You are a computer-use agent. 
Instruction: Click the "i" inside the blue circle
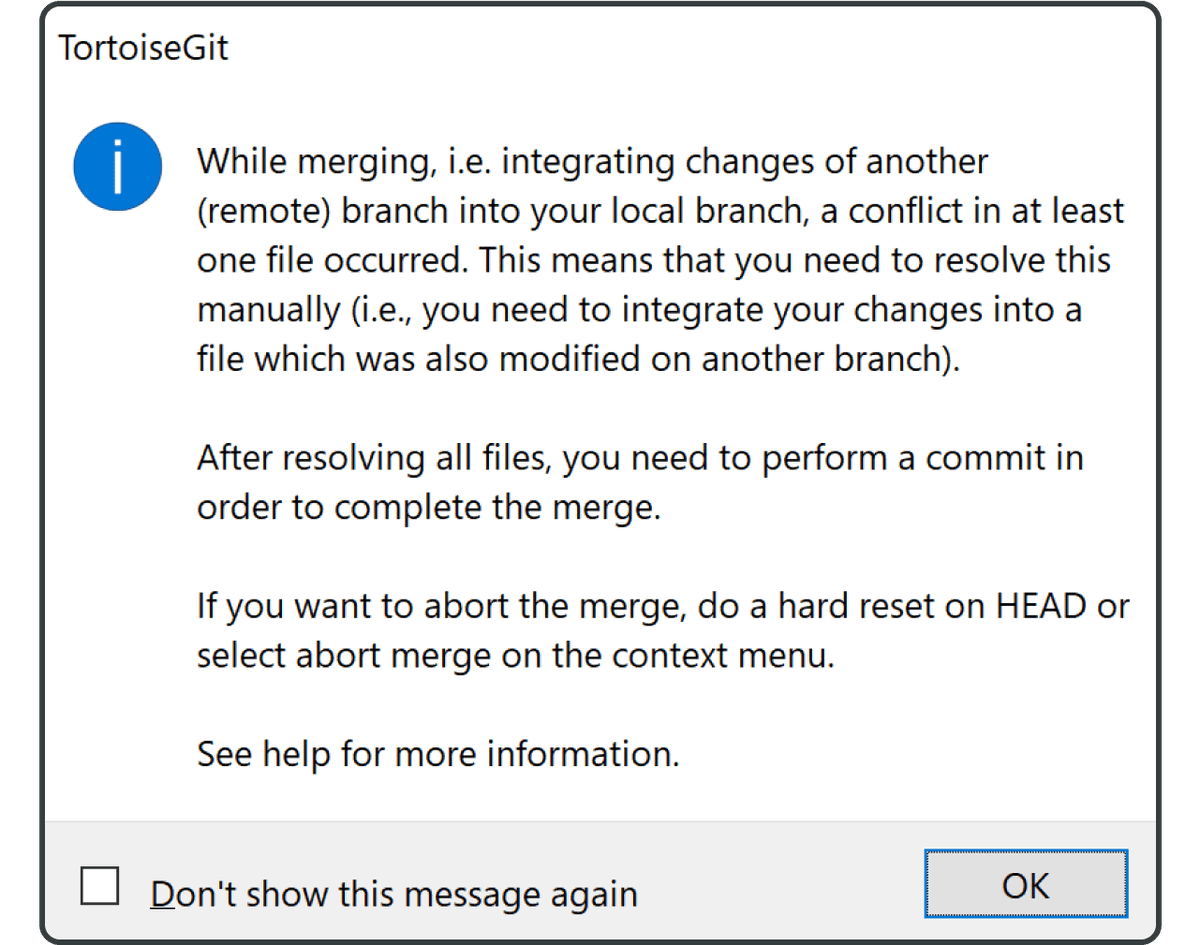[117, 166]
